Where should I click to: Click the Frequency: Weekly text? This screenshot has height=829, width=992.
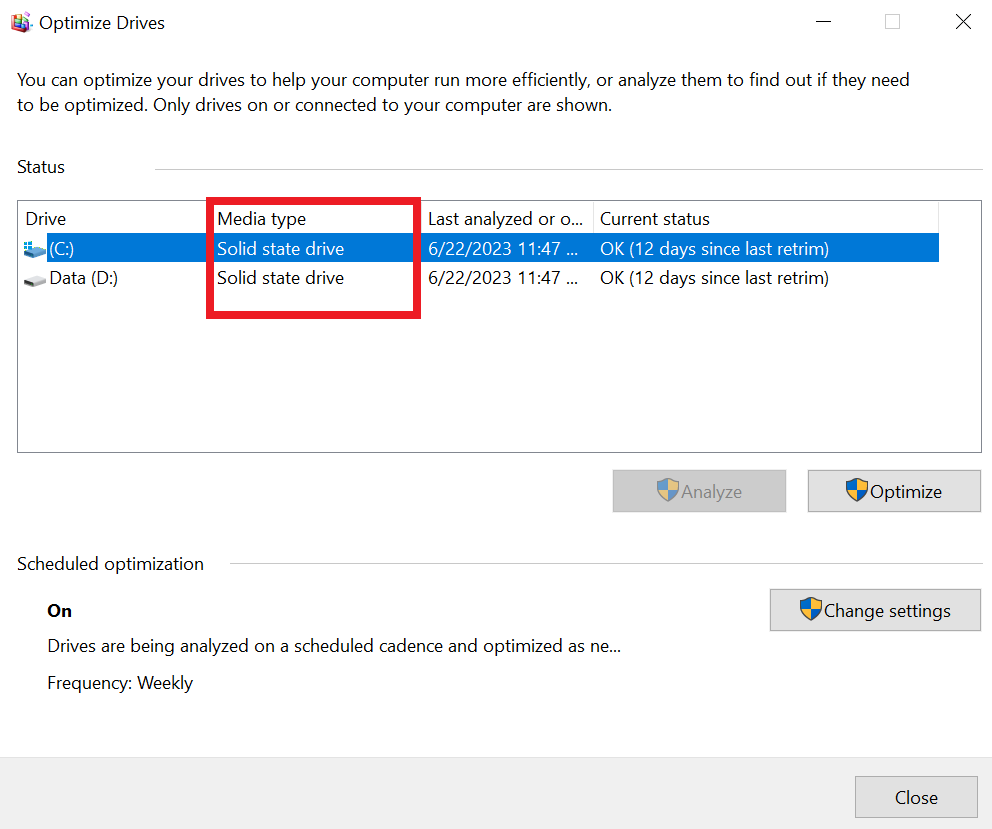120,683
